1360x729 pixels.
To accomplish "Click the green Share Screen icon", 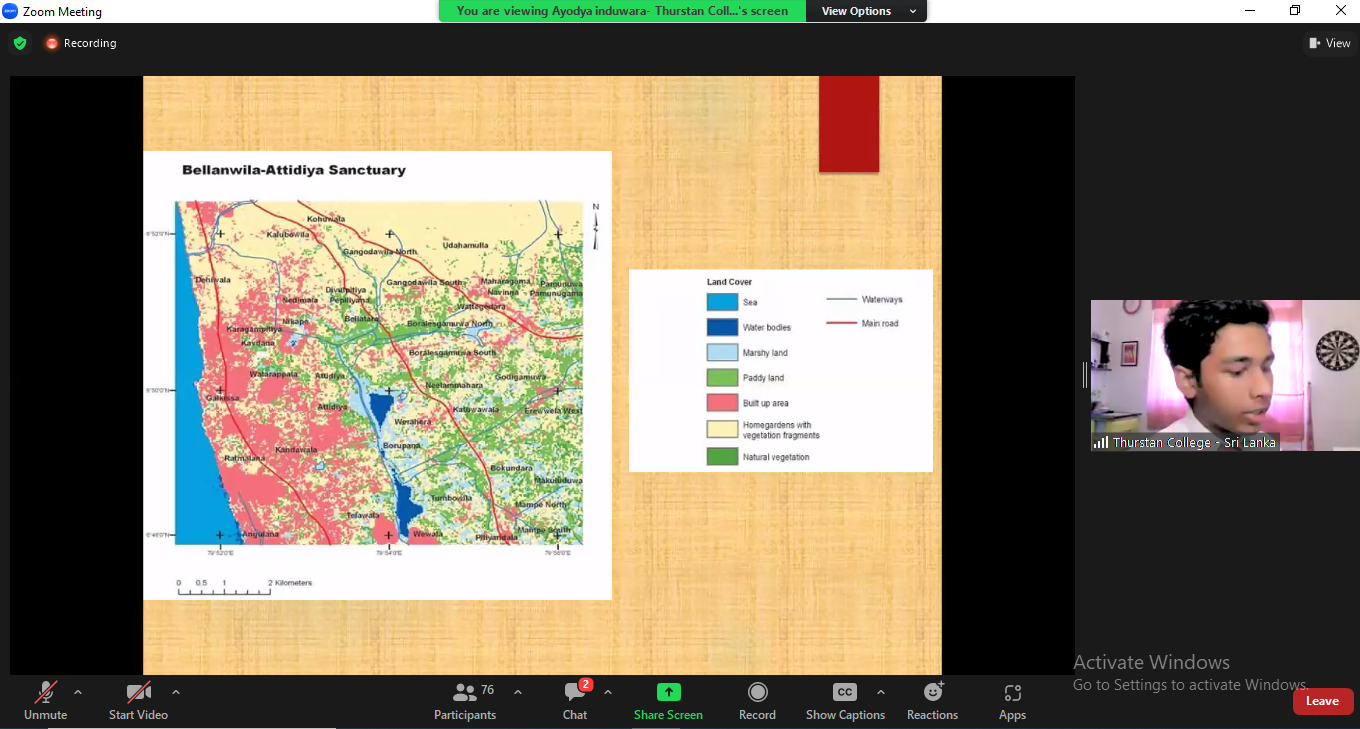I will tap(668, 692).
